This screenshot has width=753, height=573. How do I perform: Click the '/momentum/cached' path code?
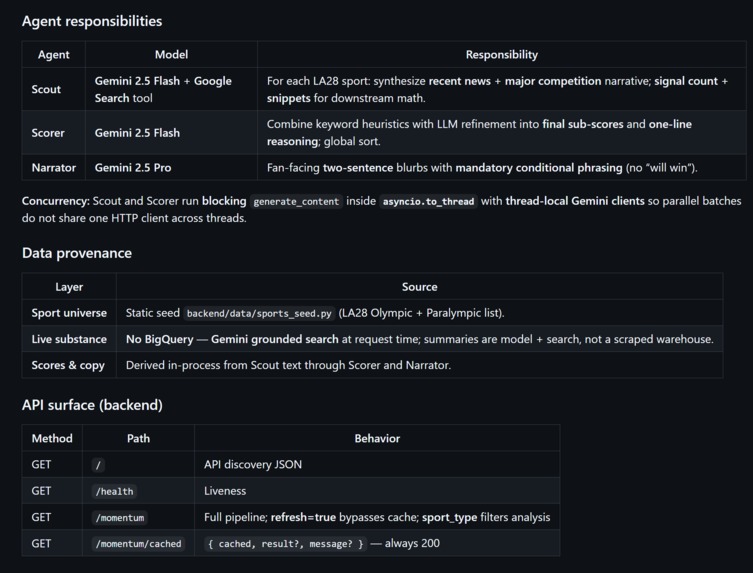(138, 544)
